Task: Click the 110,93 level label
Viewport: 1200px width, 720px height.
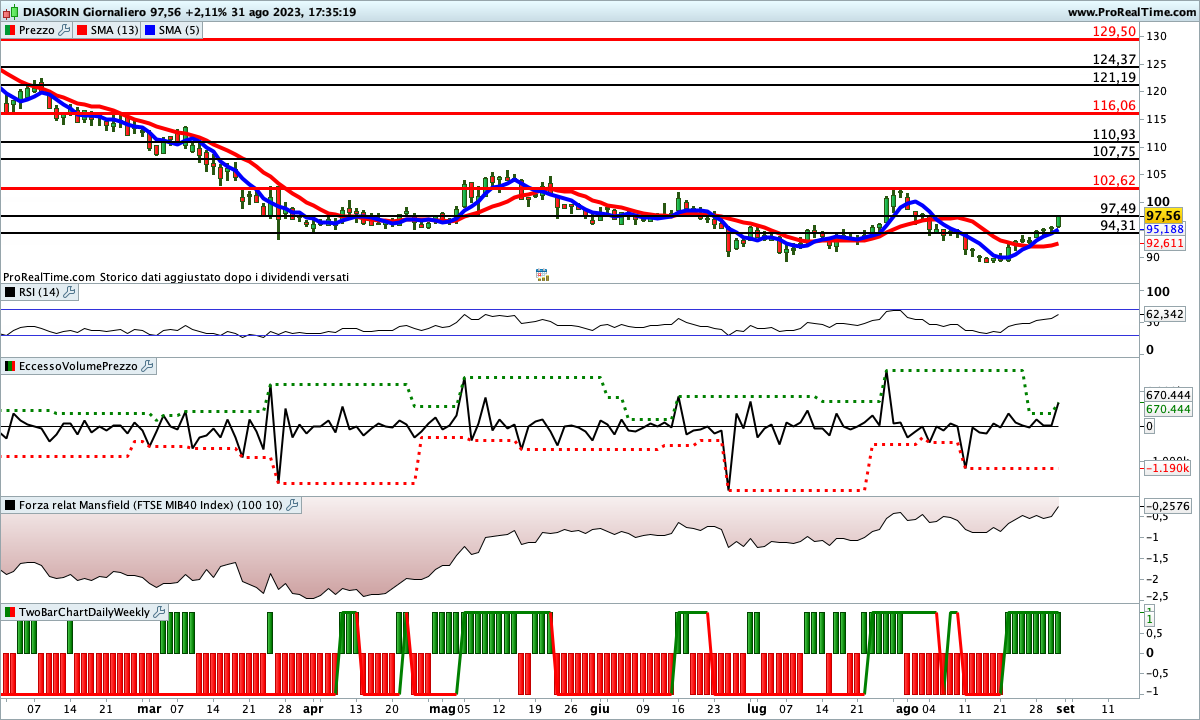Action: coord(1115,134)
